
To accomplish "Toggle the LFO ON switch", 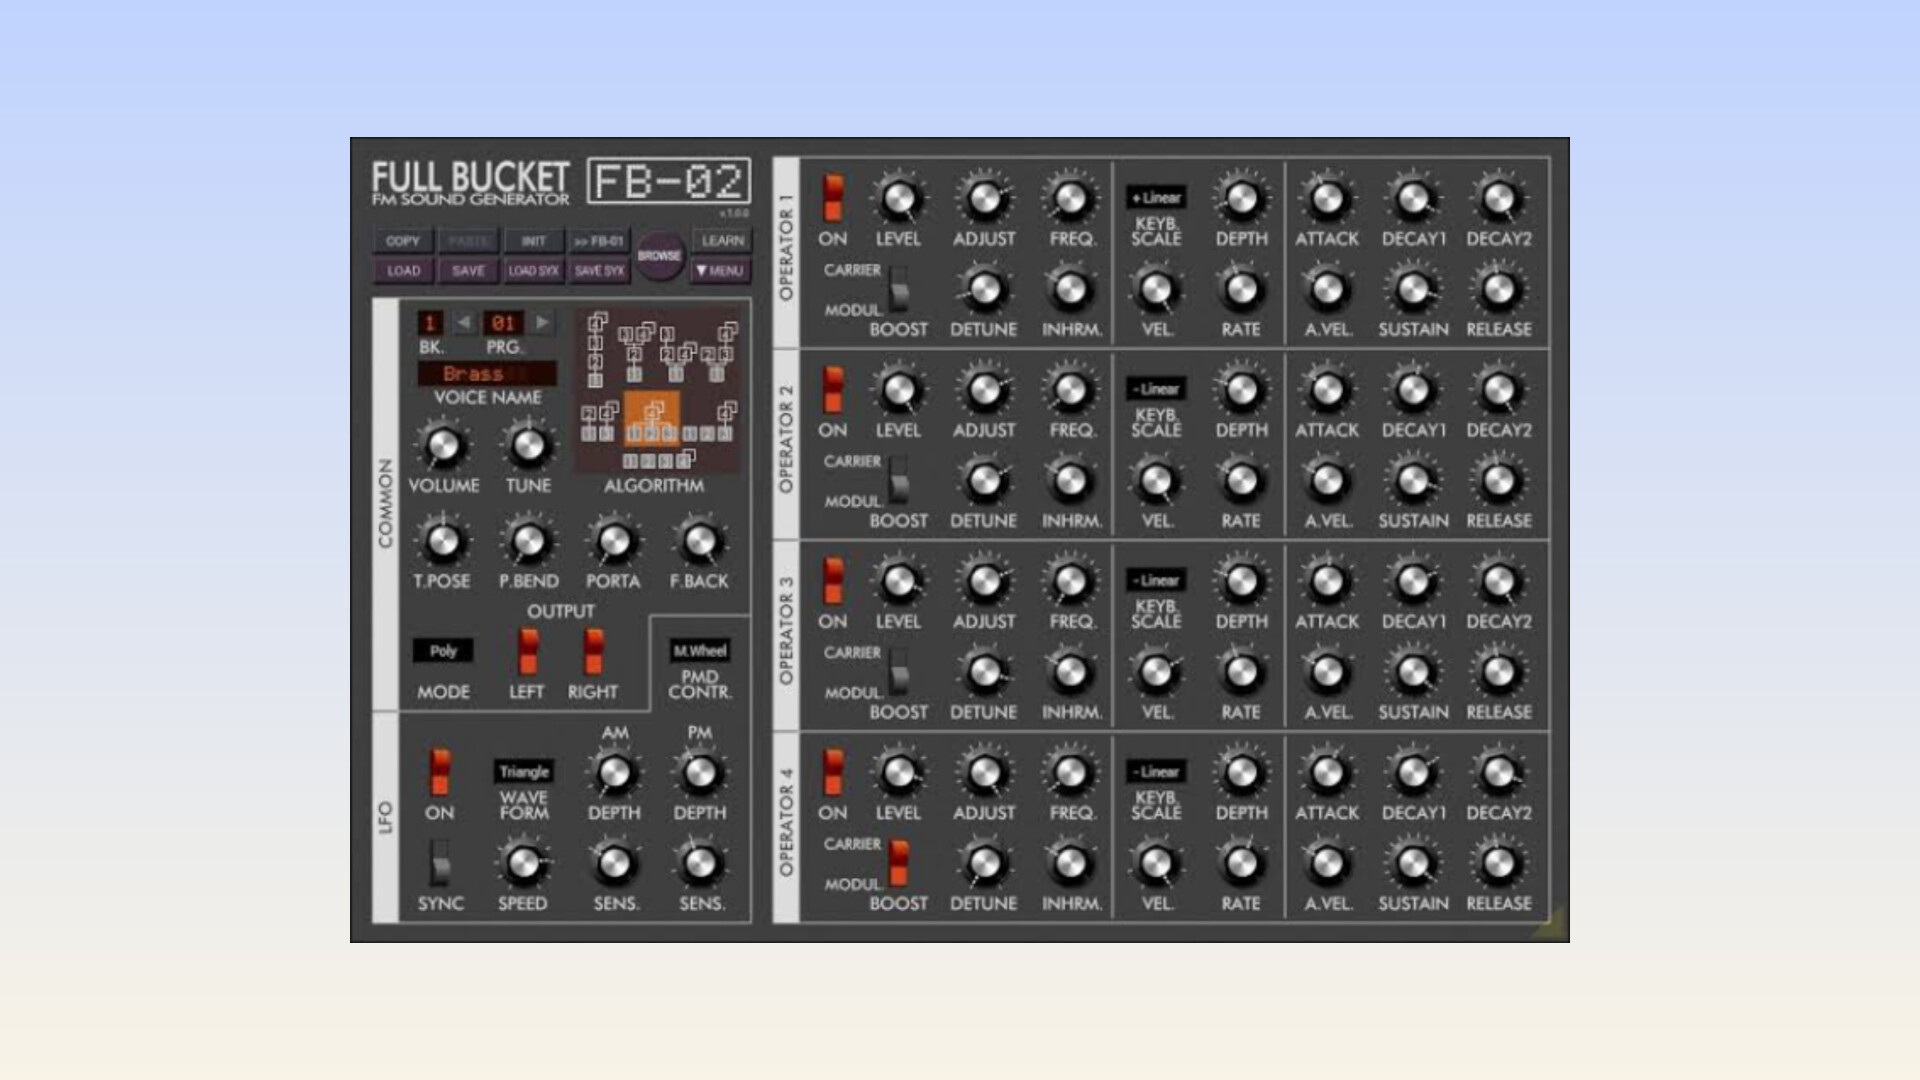I will [439, 771].
